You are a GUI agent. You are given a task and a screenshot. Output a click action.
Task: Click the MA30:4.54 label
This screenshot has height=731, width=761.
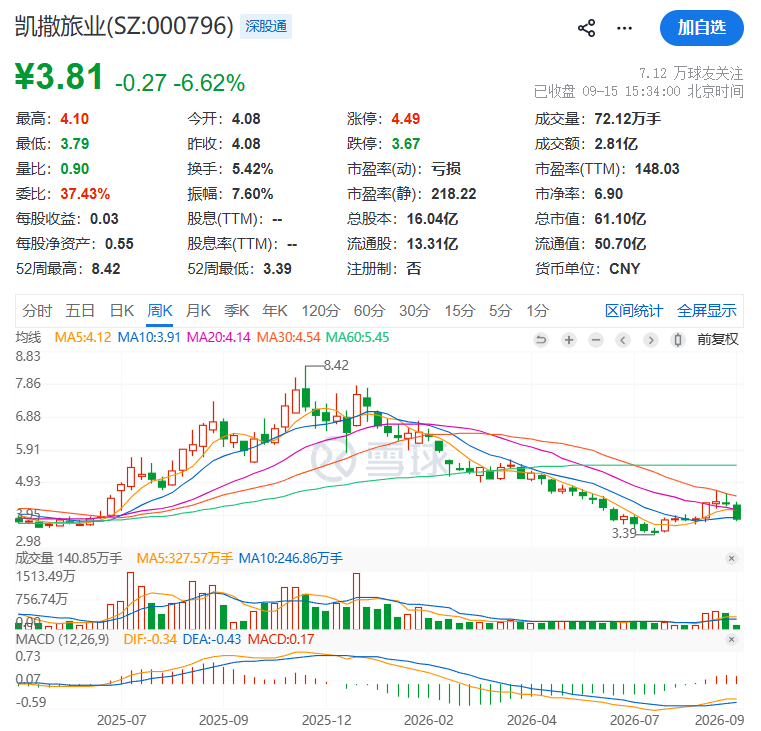point(288,337)
